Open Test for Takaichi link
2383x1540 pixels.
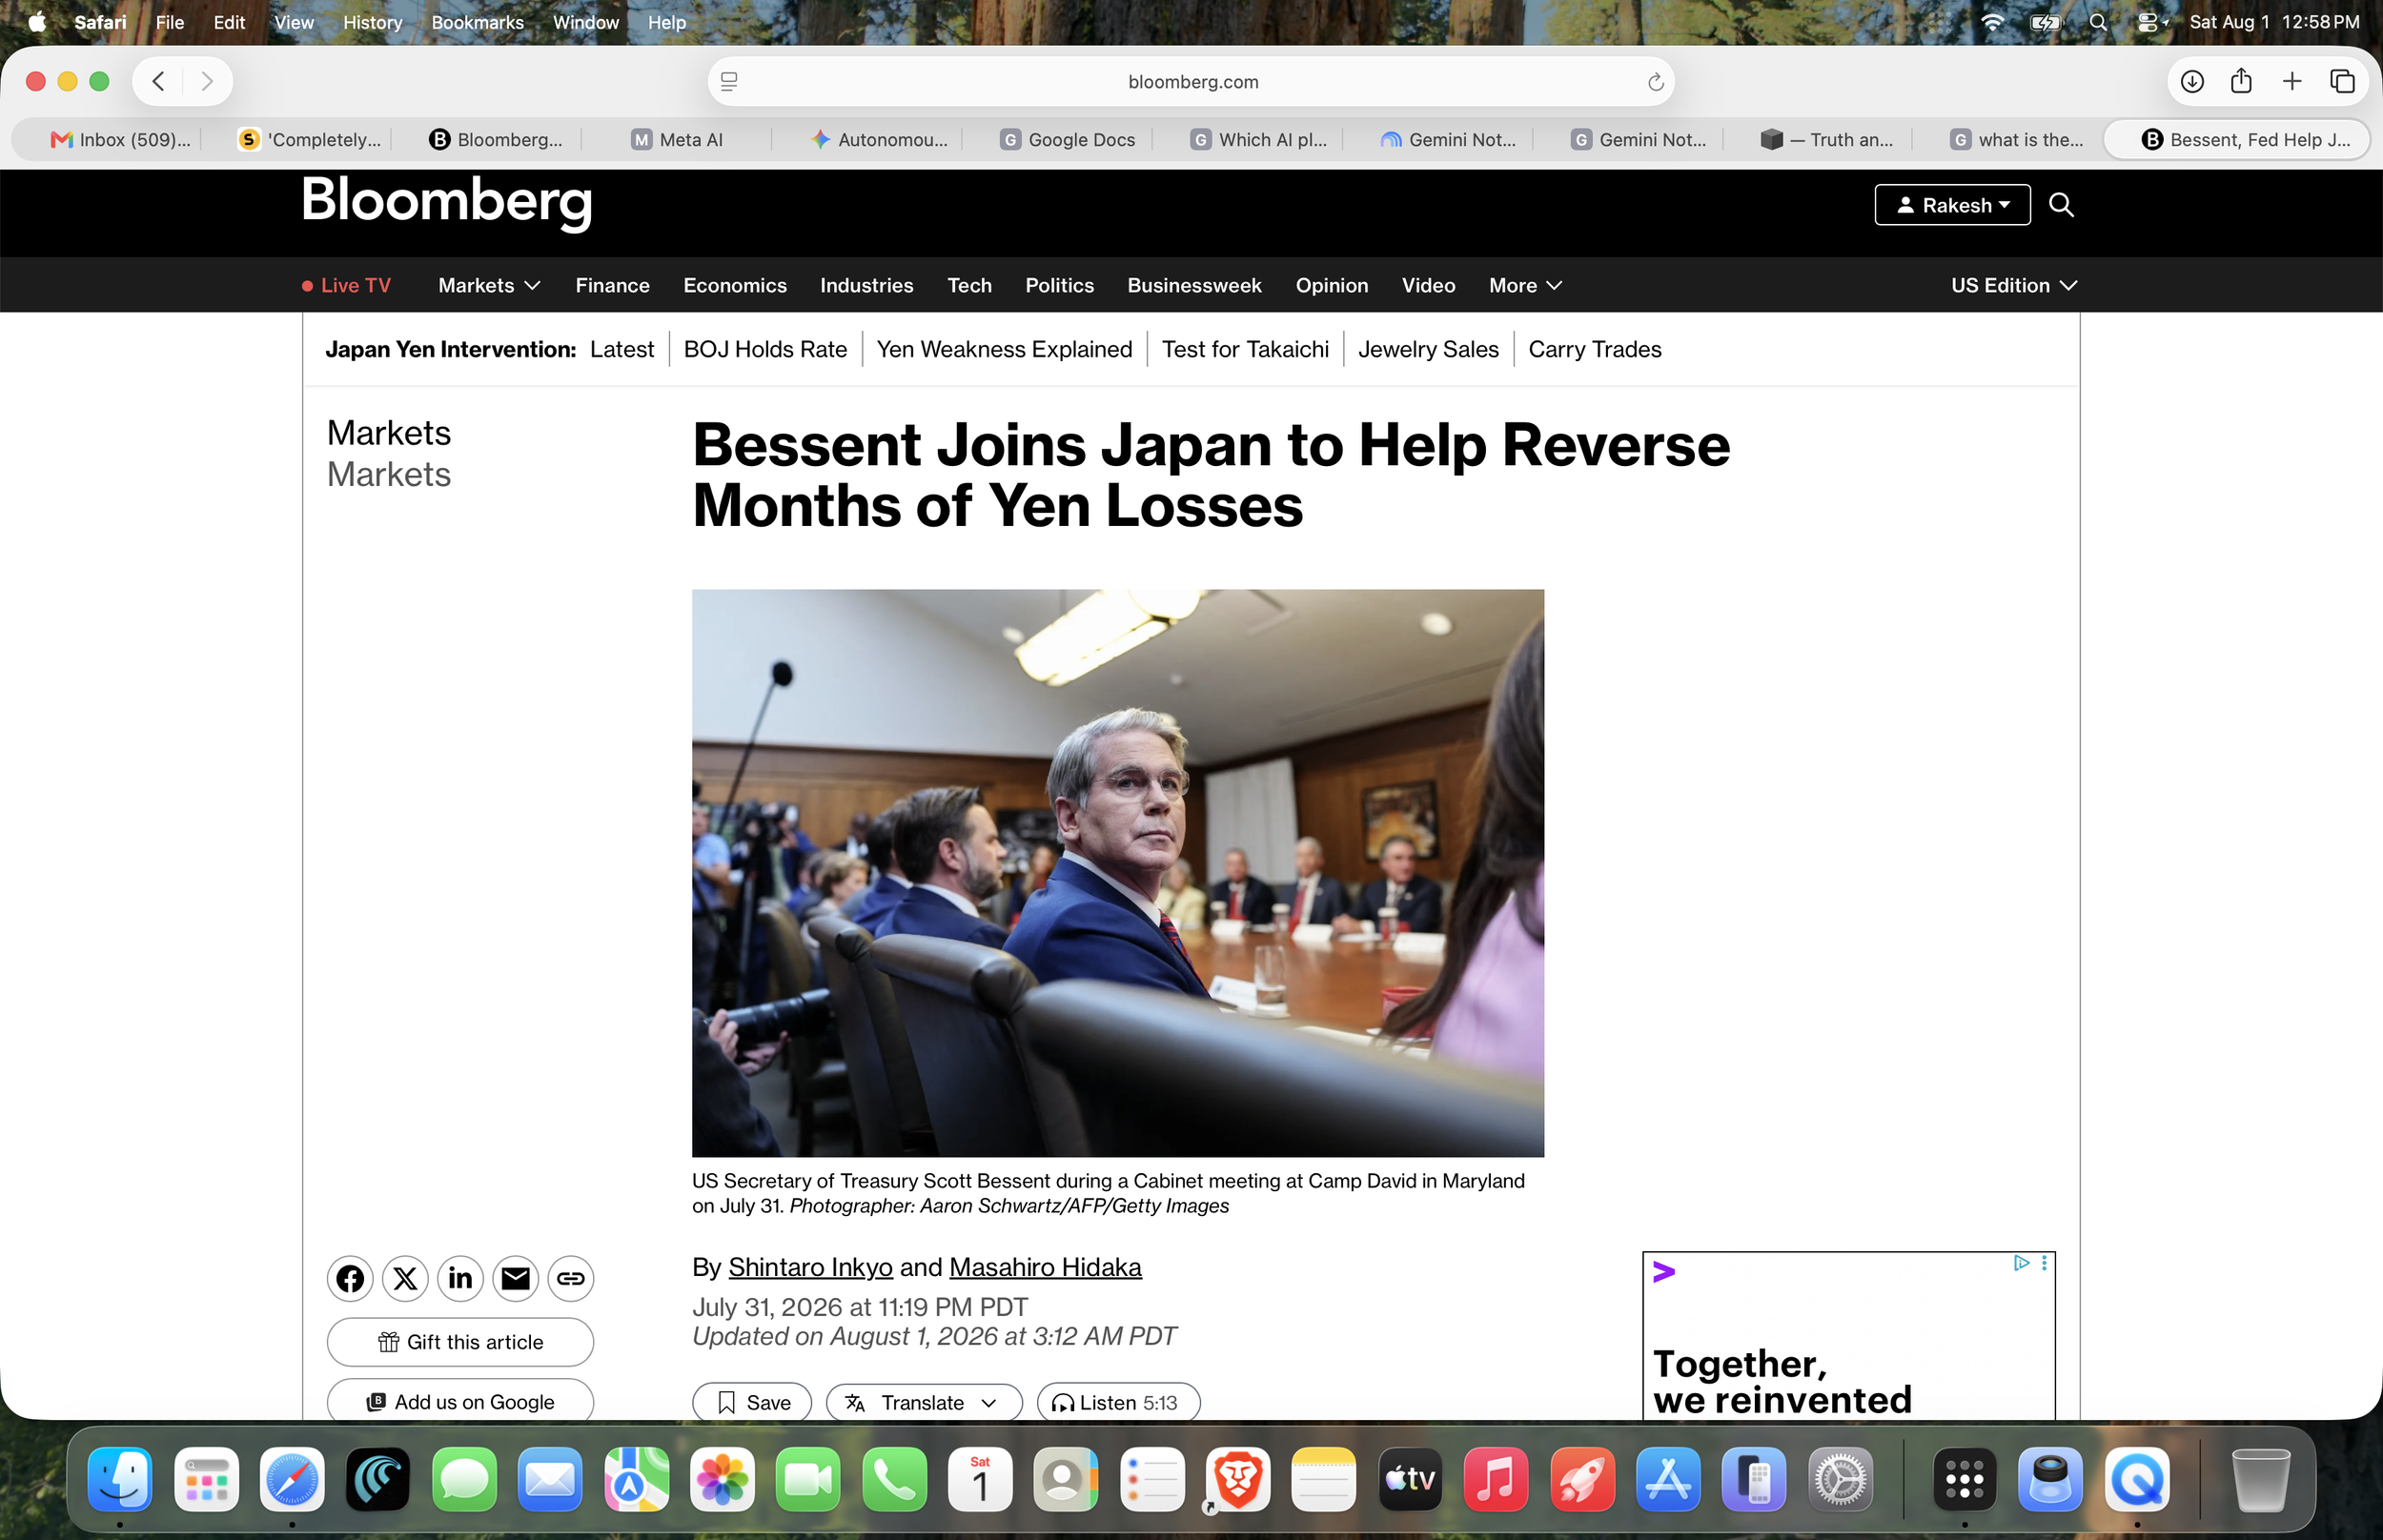coord(1245,349)
